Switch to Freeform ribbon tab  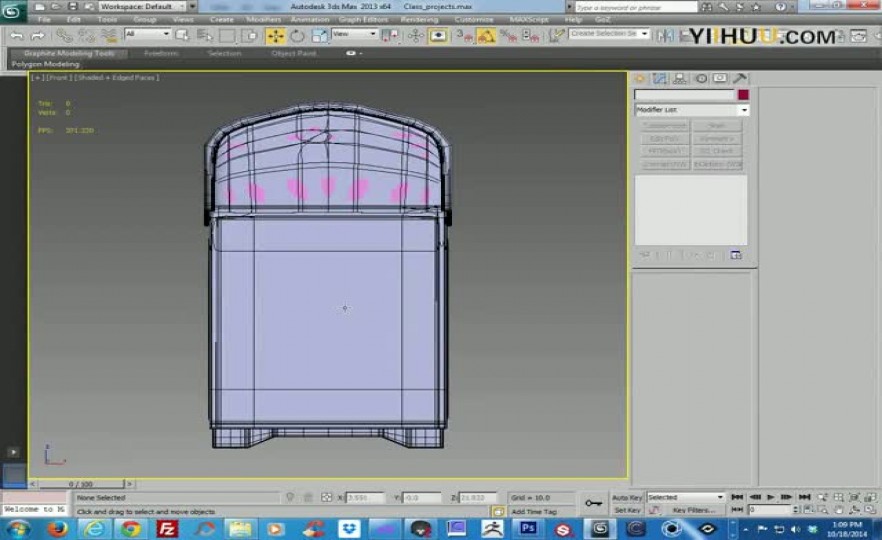(x=161, y=53)
